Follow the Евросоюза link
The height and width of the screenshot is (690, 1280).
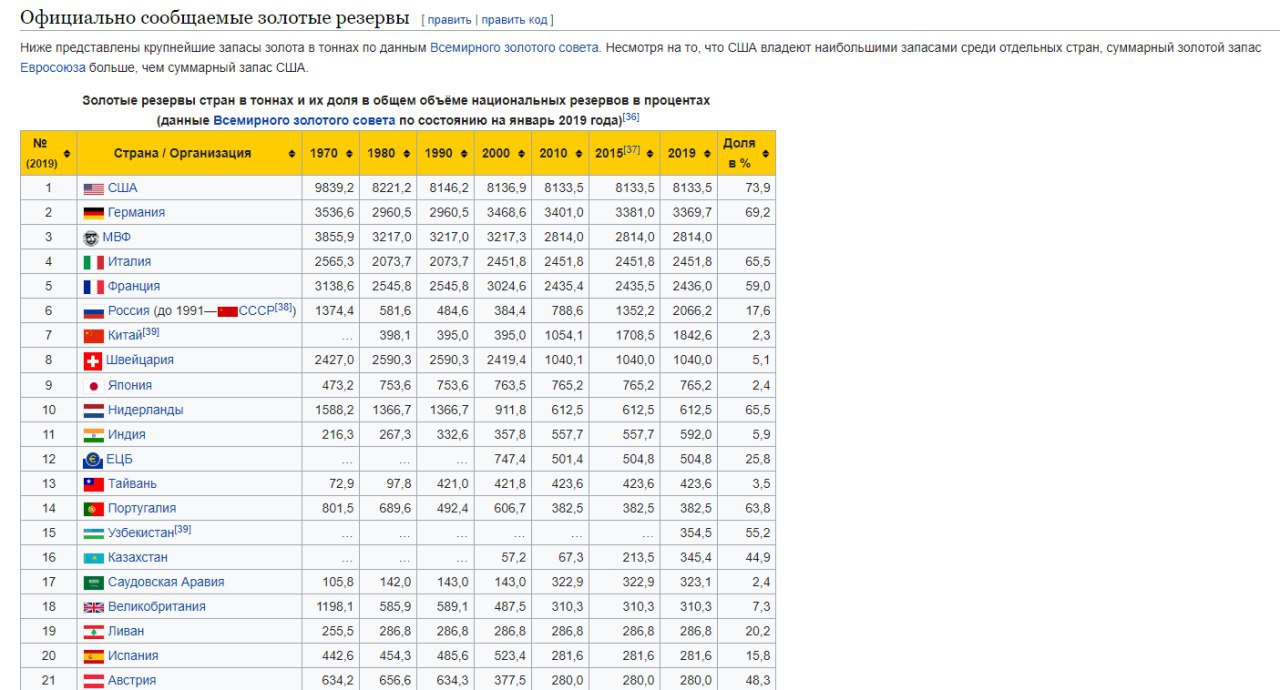pyautogui.click(x=52, y=68)
